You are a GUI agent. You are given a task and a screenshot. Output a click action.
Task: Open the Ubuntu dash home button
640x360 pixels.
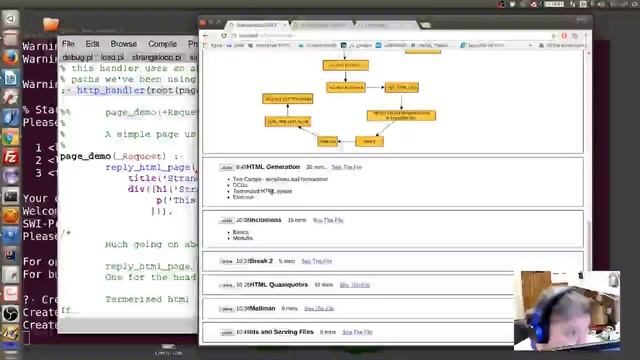[x=10, y=19]
